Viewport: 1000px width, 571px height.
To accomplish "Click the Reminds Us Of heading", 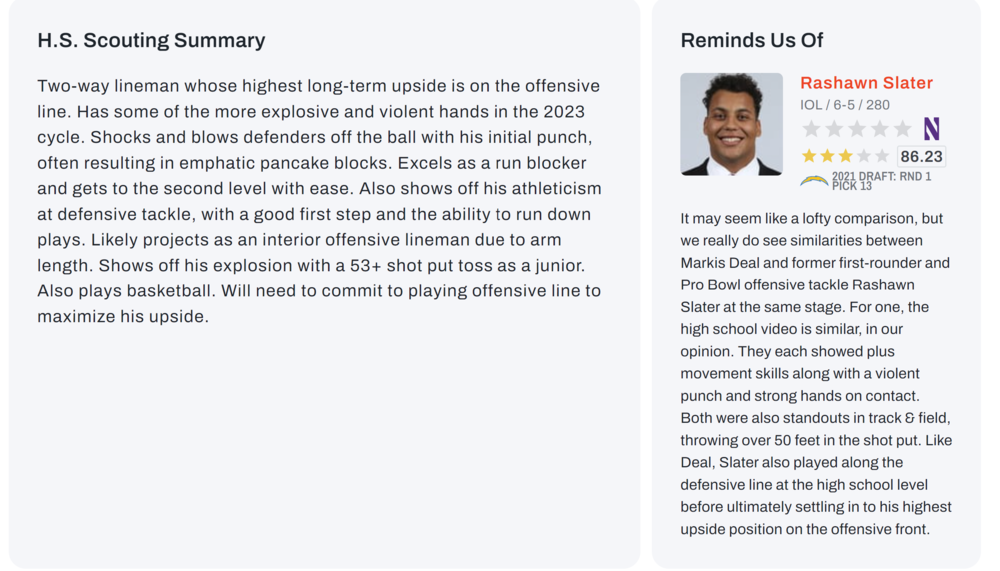I will click(x=751, y=41).
